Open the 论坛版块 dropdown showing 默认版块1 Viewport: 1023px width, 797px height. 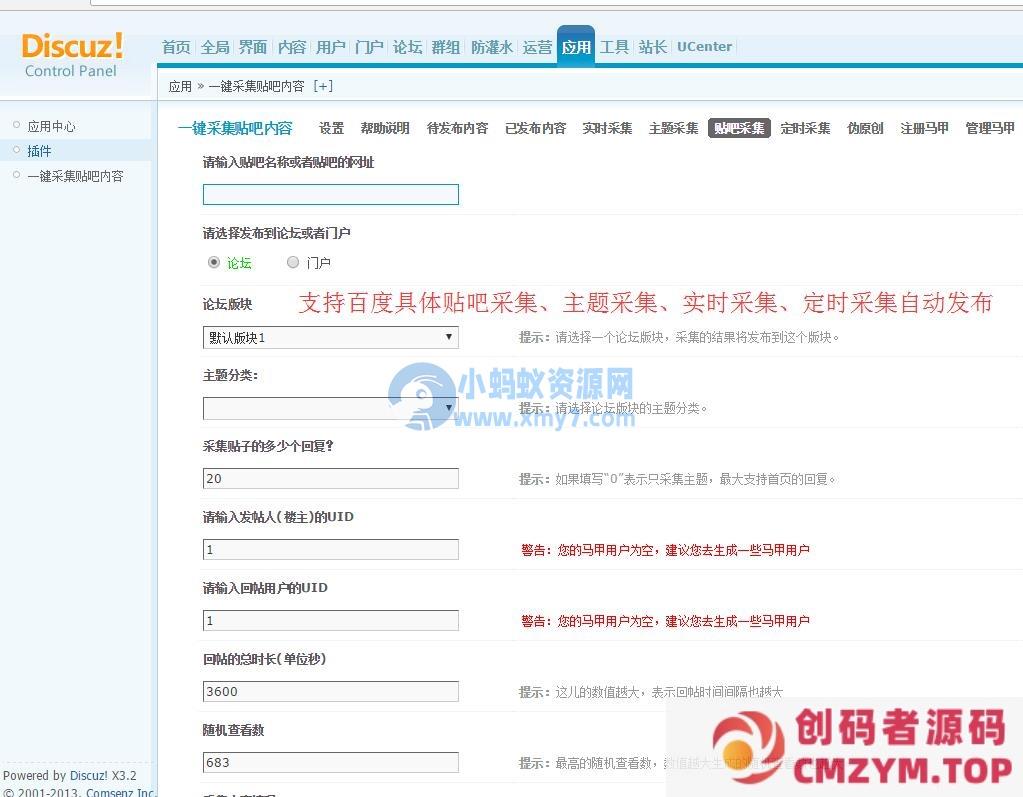[x=330, y=338]
